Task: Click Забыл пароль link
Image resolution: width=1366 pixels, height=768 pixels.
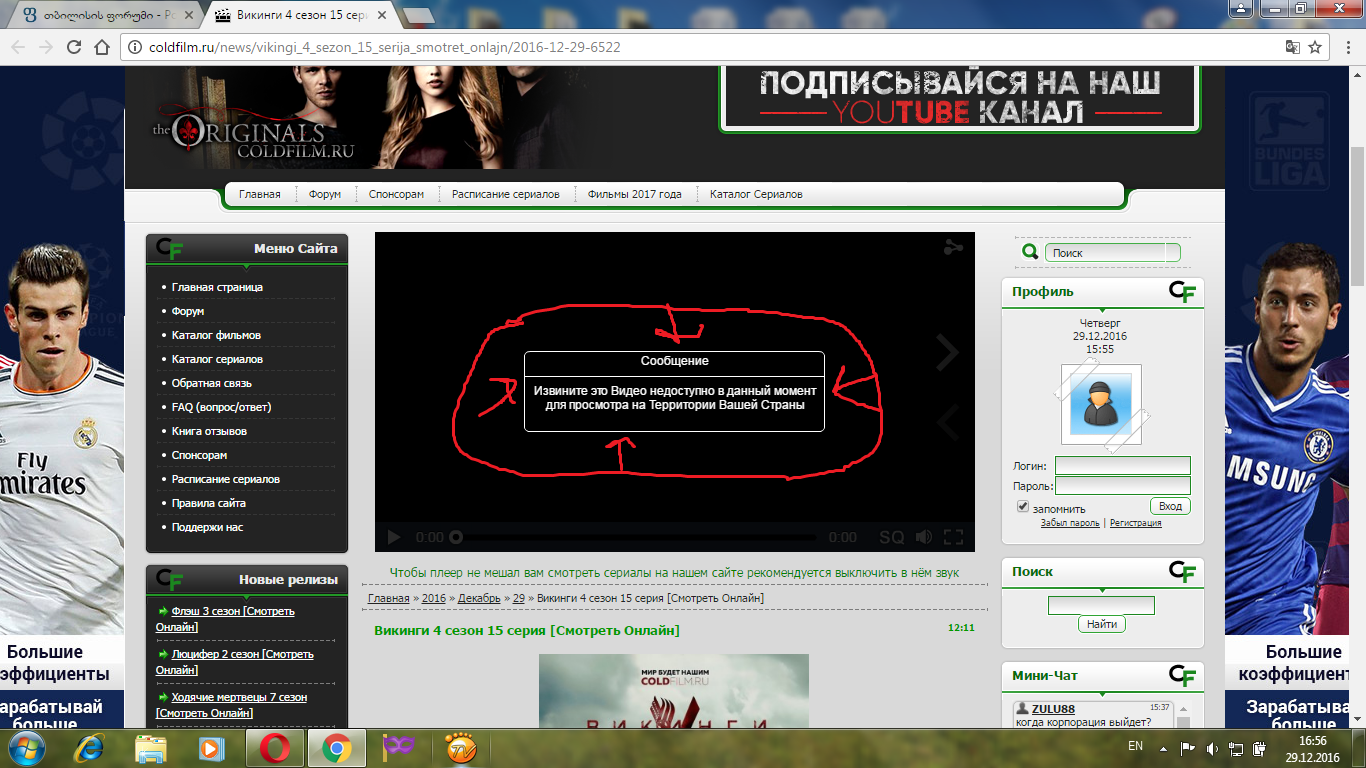Action: (x=1070, y=523)
